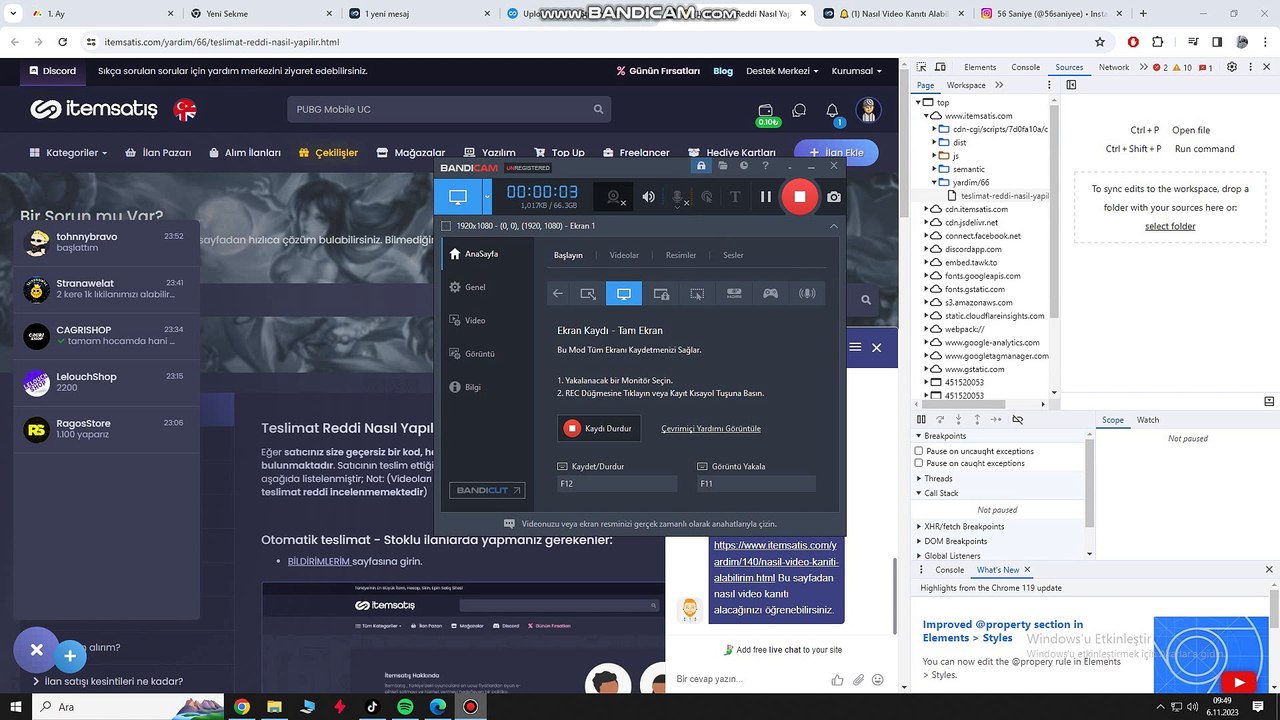The image size is (1280, 720).
Task: Switch to the DevTools Network tab
Action: pos(1114,67)
